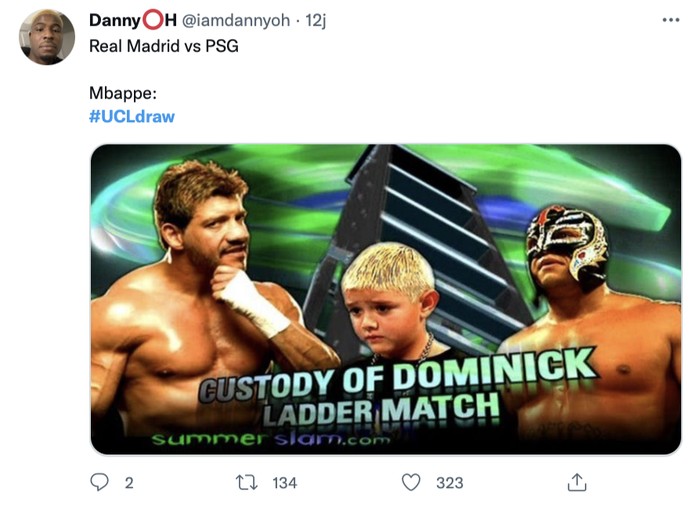Screen dimensions: 700x514
Task: Click the likes count 323
Action: click(x=449, y=483)
